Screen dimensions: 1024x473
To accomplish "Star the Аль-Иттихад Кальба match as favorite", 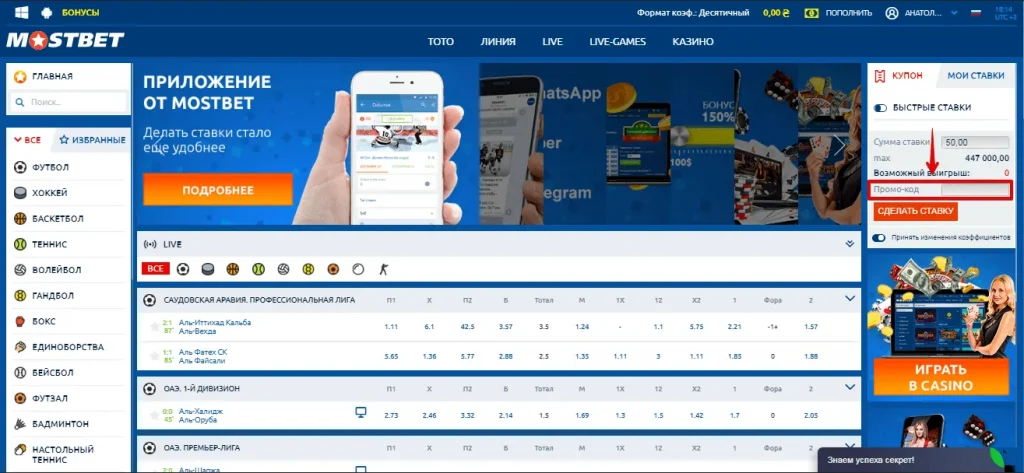I will 154,326.
